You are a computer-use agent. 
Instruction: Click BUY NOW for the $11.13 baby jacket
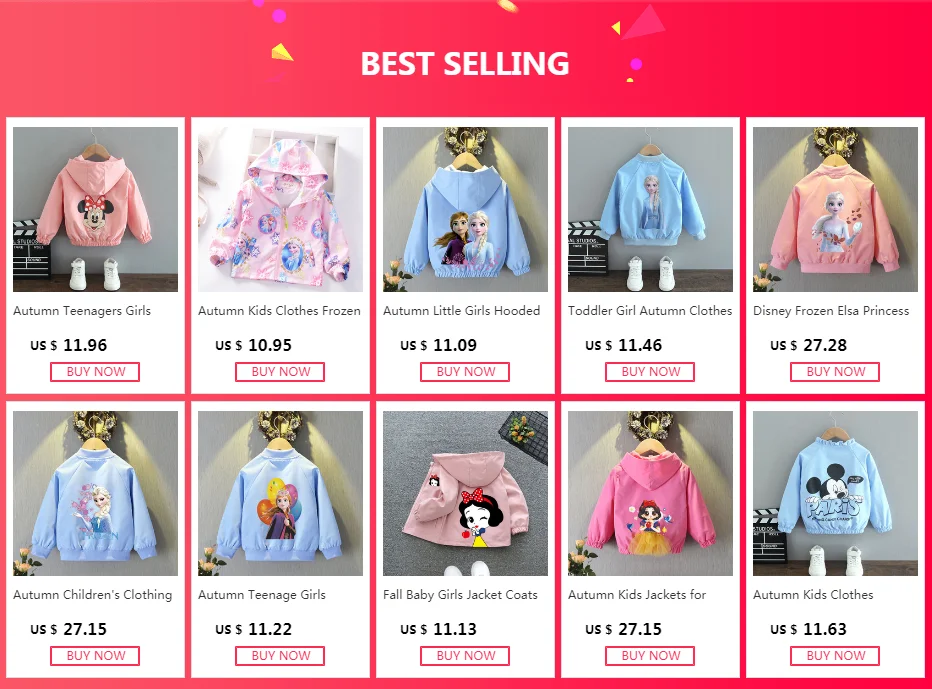465,656
